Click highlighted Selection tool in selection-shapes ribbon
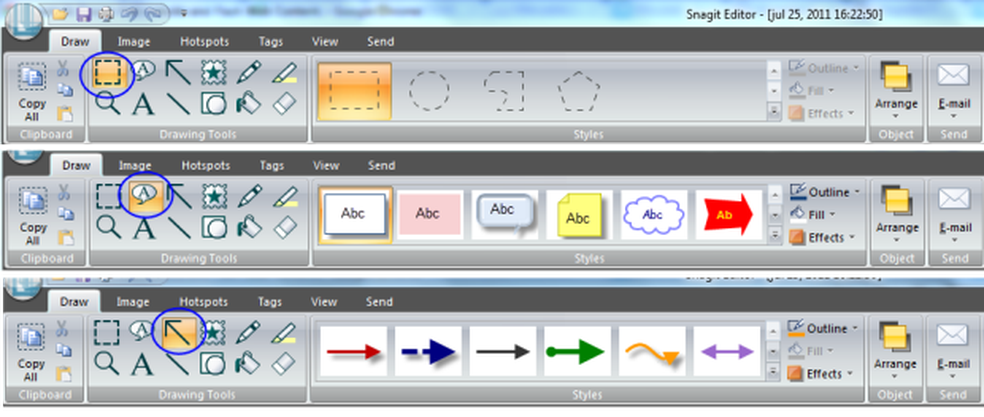The height and width of the screenshot is (417, 984). pos(108,73)
